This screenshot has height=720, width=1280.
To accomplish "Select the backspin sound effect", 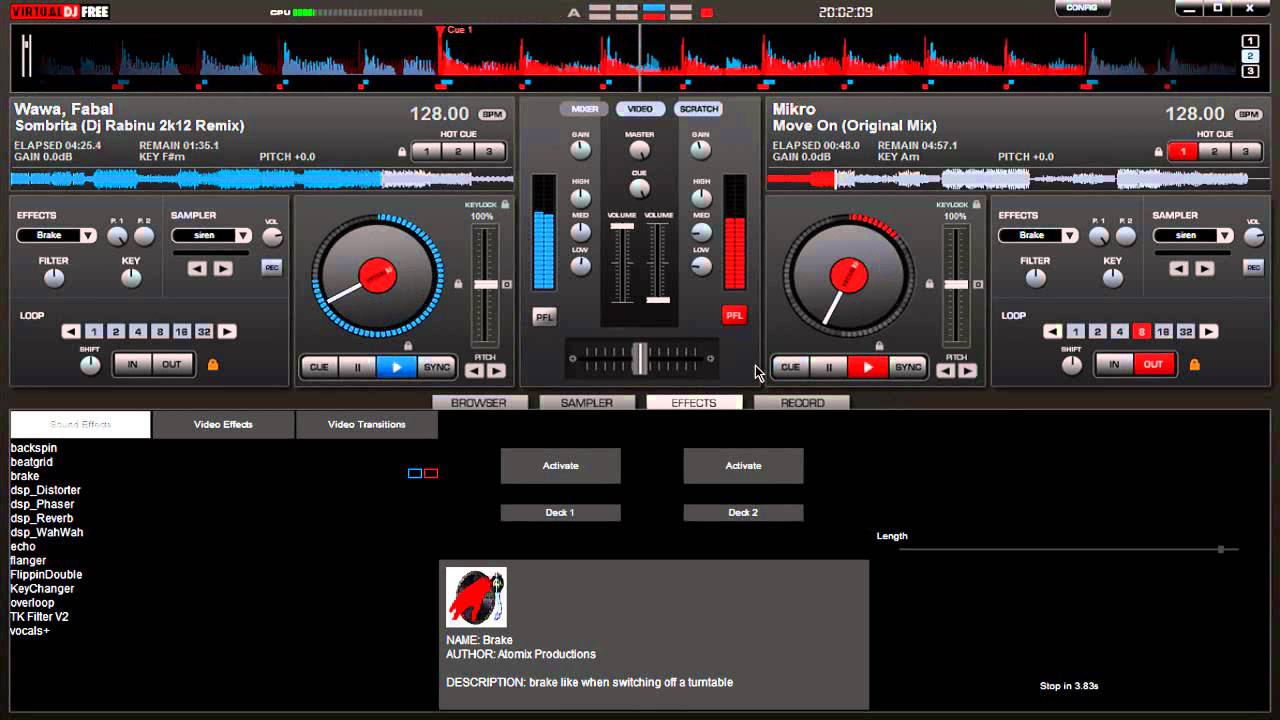I will pos(34,448).
